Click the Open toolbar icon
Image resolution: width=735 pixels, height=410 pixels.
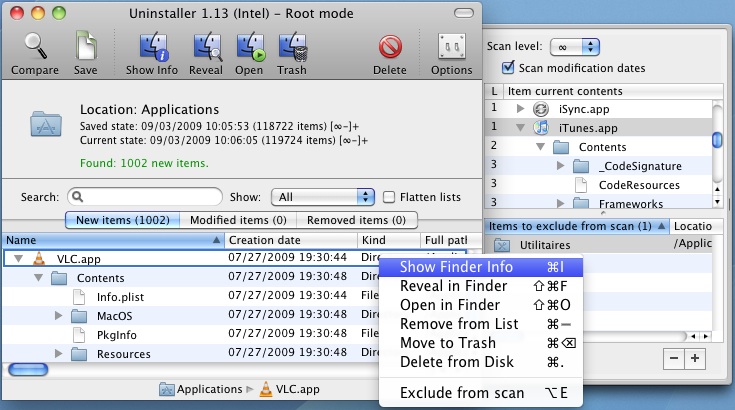tap(249, 46)
